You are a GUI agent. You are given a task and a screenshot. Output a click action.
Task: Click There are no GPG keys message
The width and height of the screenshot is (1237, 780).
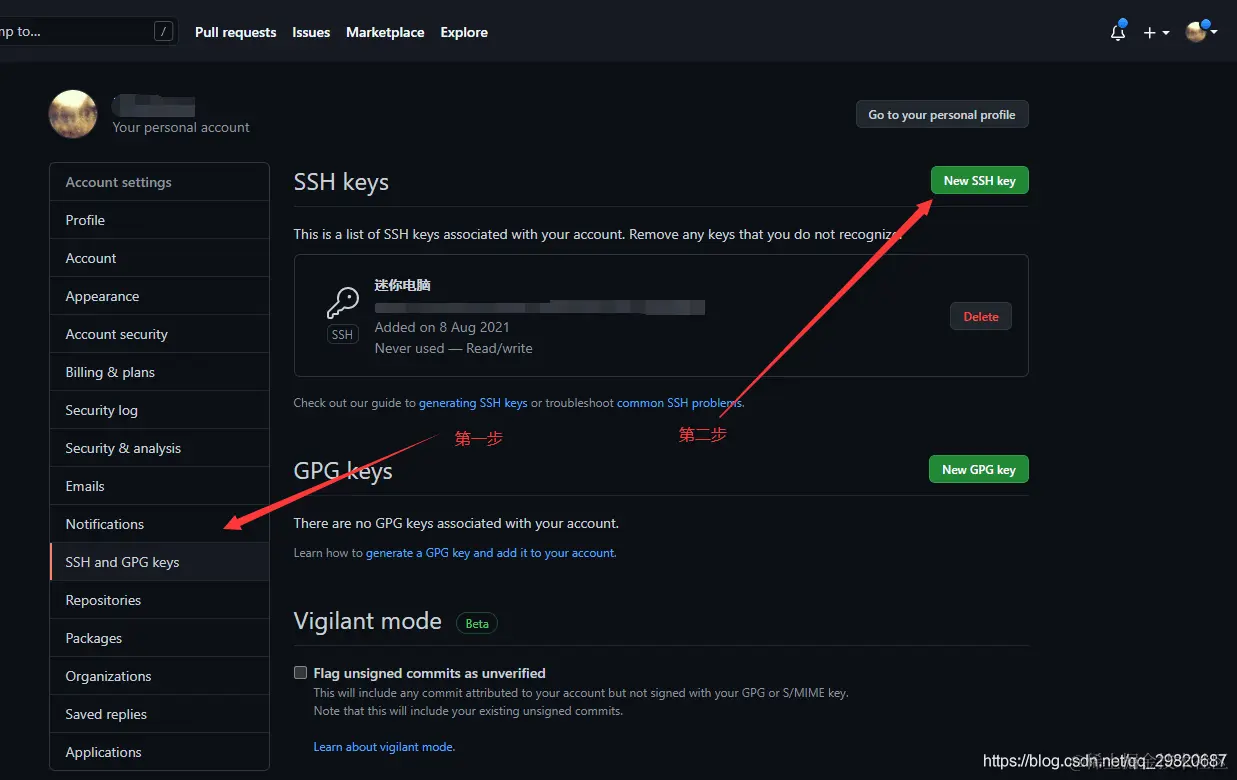tap(456, 523)
